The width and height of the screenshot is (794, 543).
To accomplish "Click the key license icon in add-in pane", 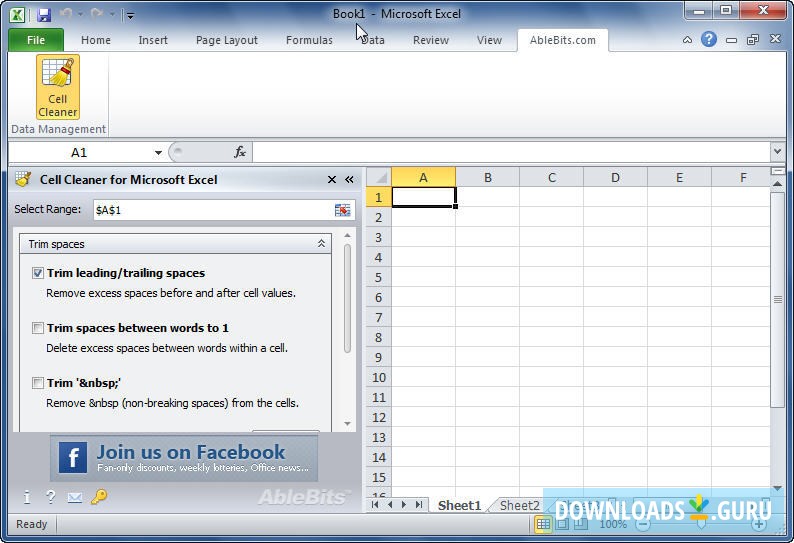I will pos(99,497).
